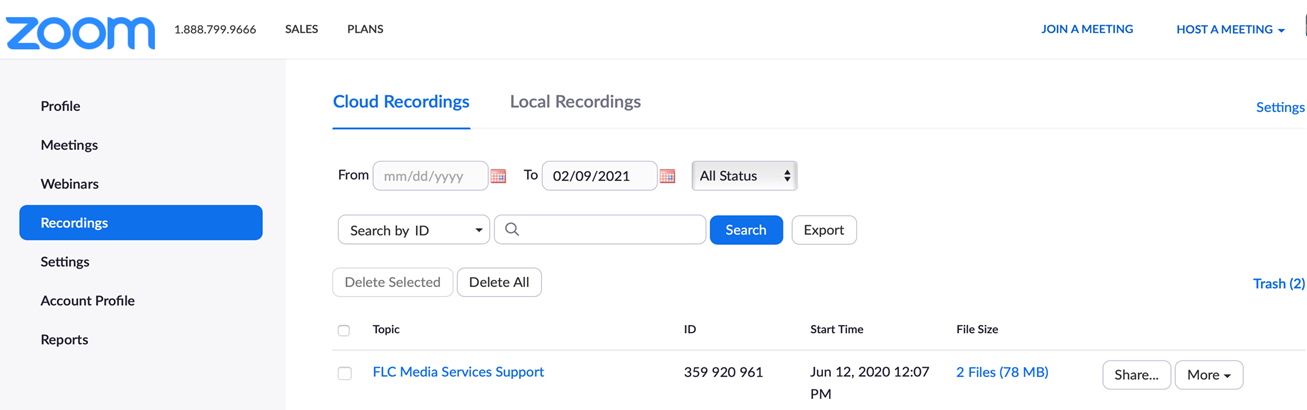Open the From date calendar picker
Image resolution: width=1307 pixels, height=410 pixels.
coord(498,176)
